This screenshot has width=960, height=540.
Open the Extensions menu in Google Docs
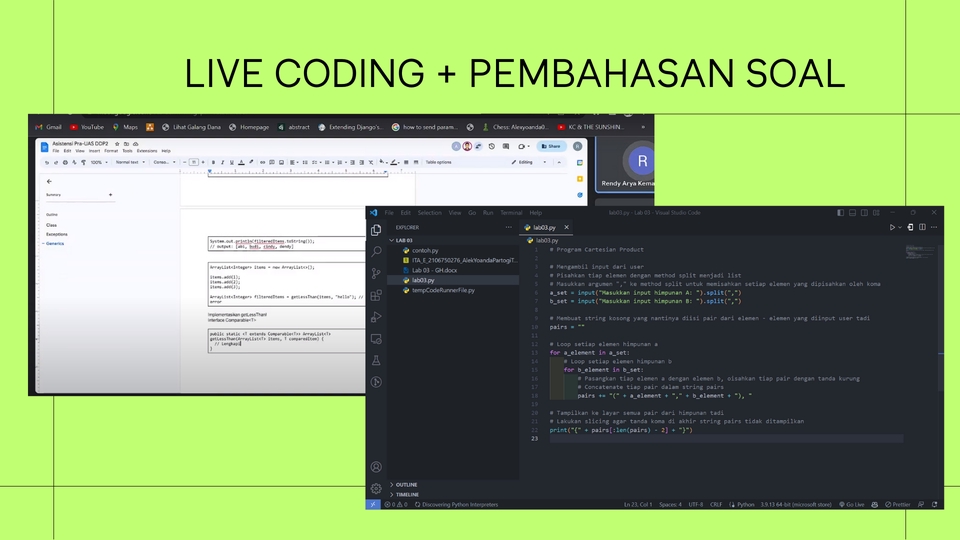[x=147, y=151]
